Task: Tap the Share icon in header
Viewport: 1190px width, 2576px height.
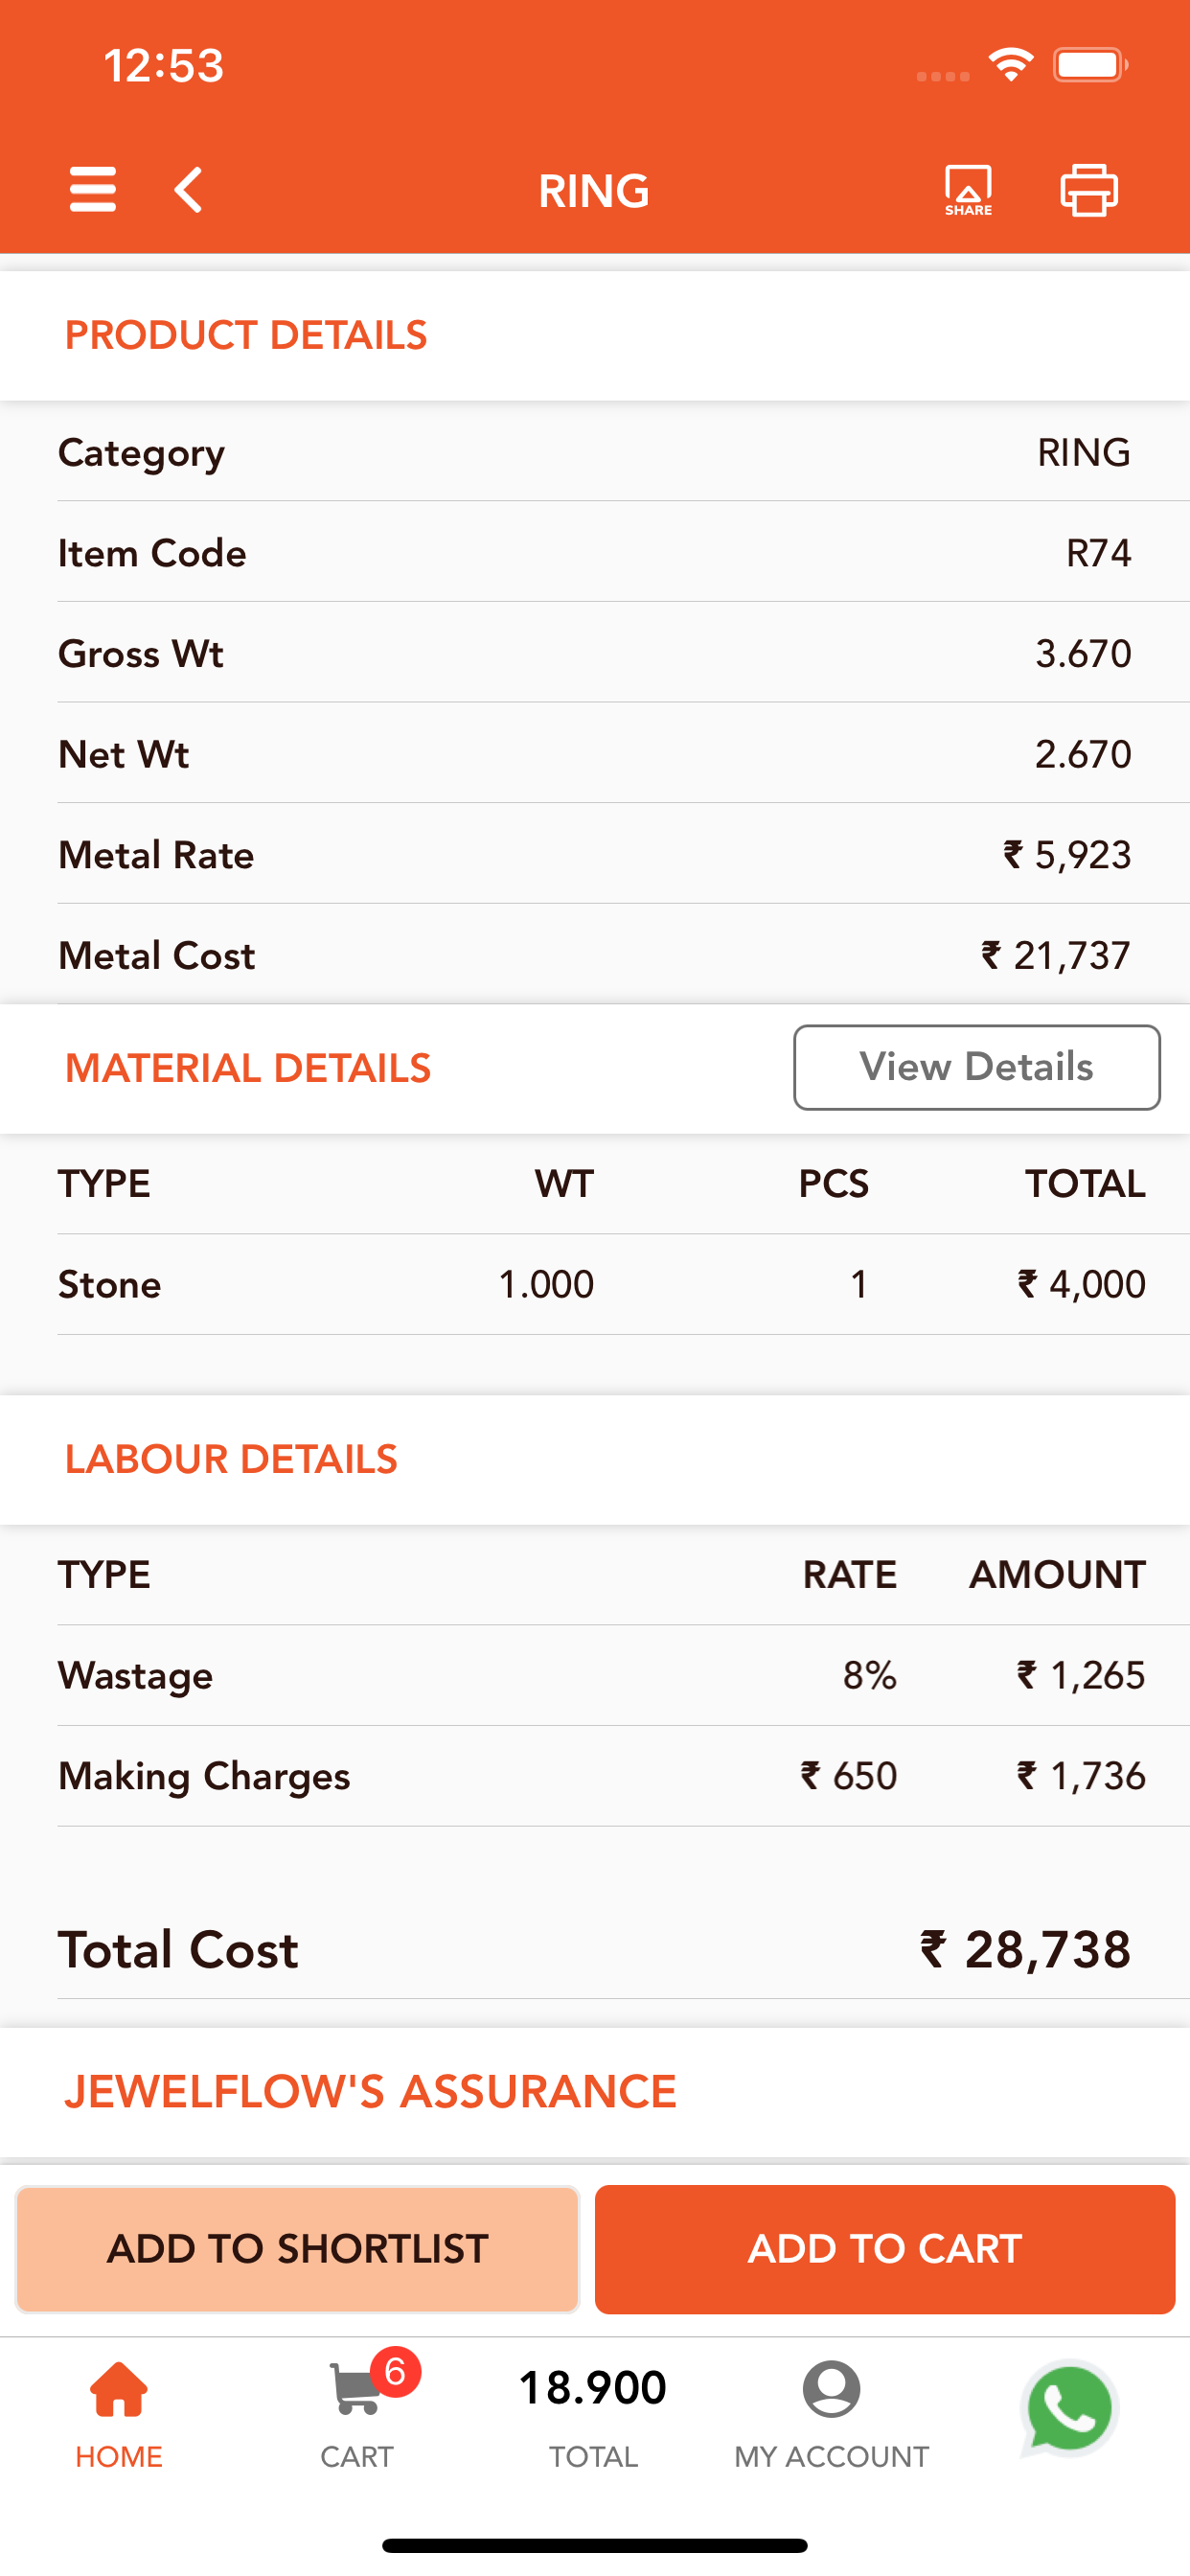Action: click(x=968, y=190)
